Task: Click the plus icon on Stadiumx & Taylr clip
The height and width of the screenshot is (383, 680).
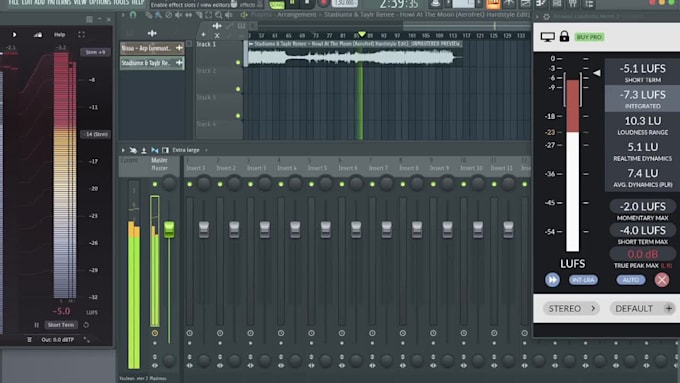Action: [x=179, y=63]
